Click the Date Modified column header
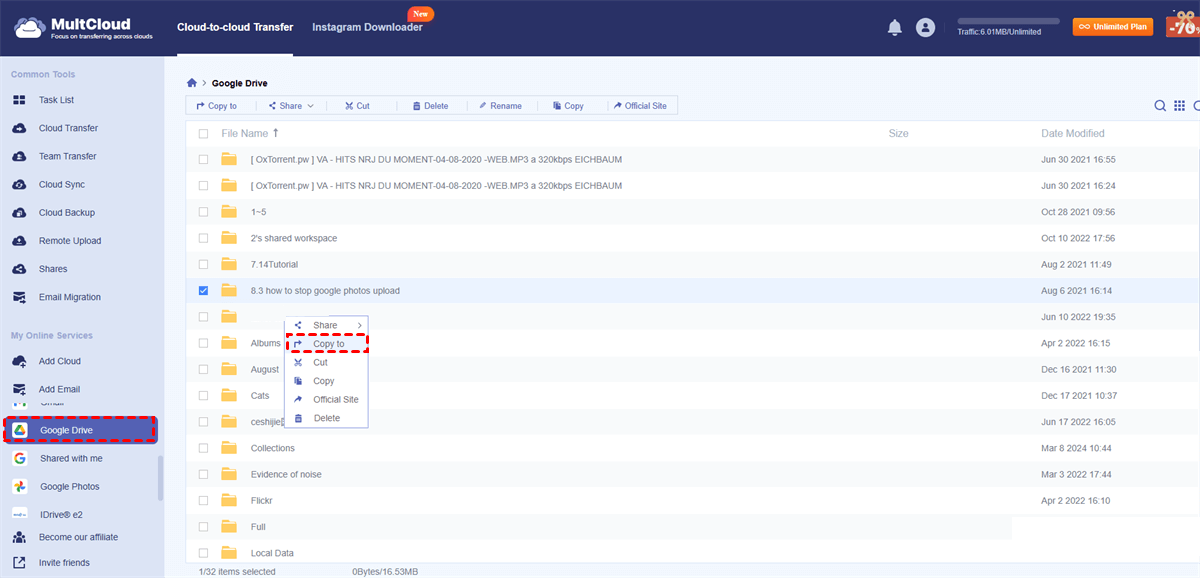1200x578 pixels. (1073, 133)
